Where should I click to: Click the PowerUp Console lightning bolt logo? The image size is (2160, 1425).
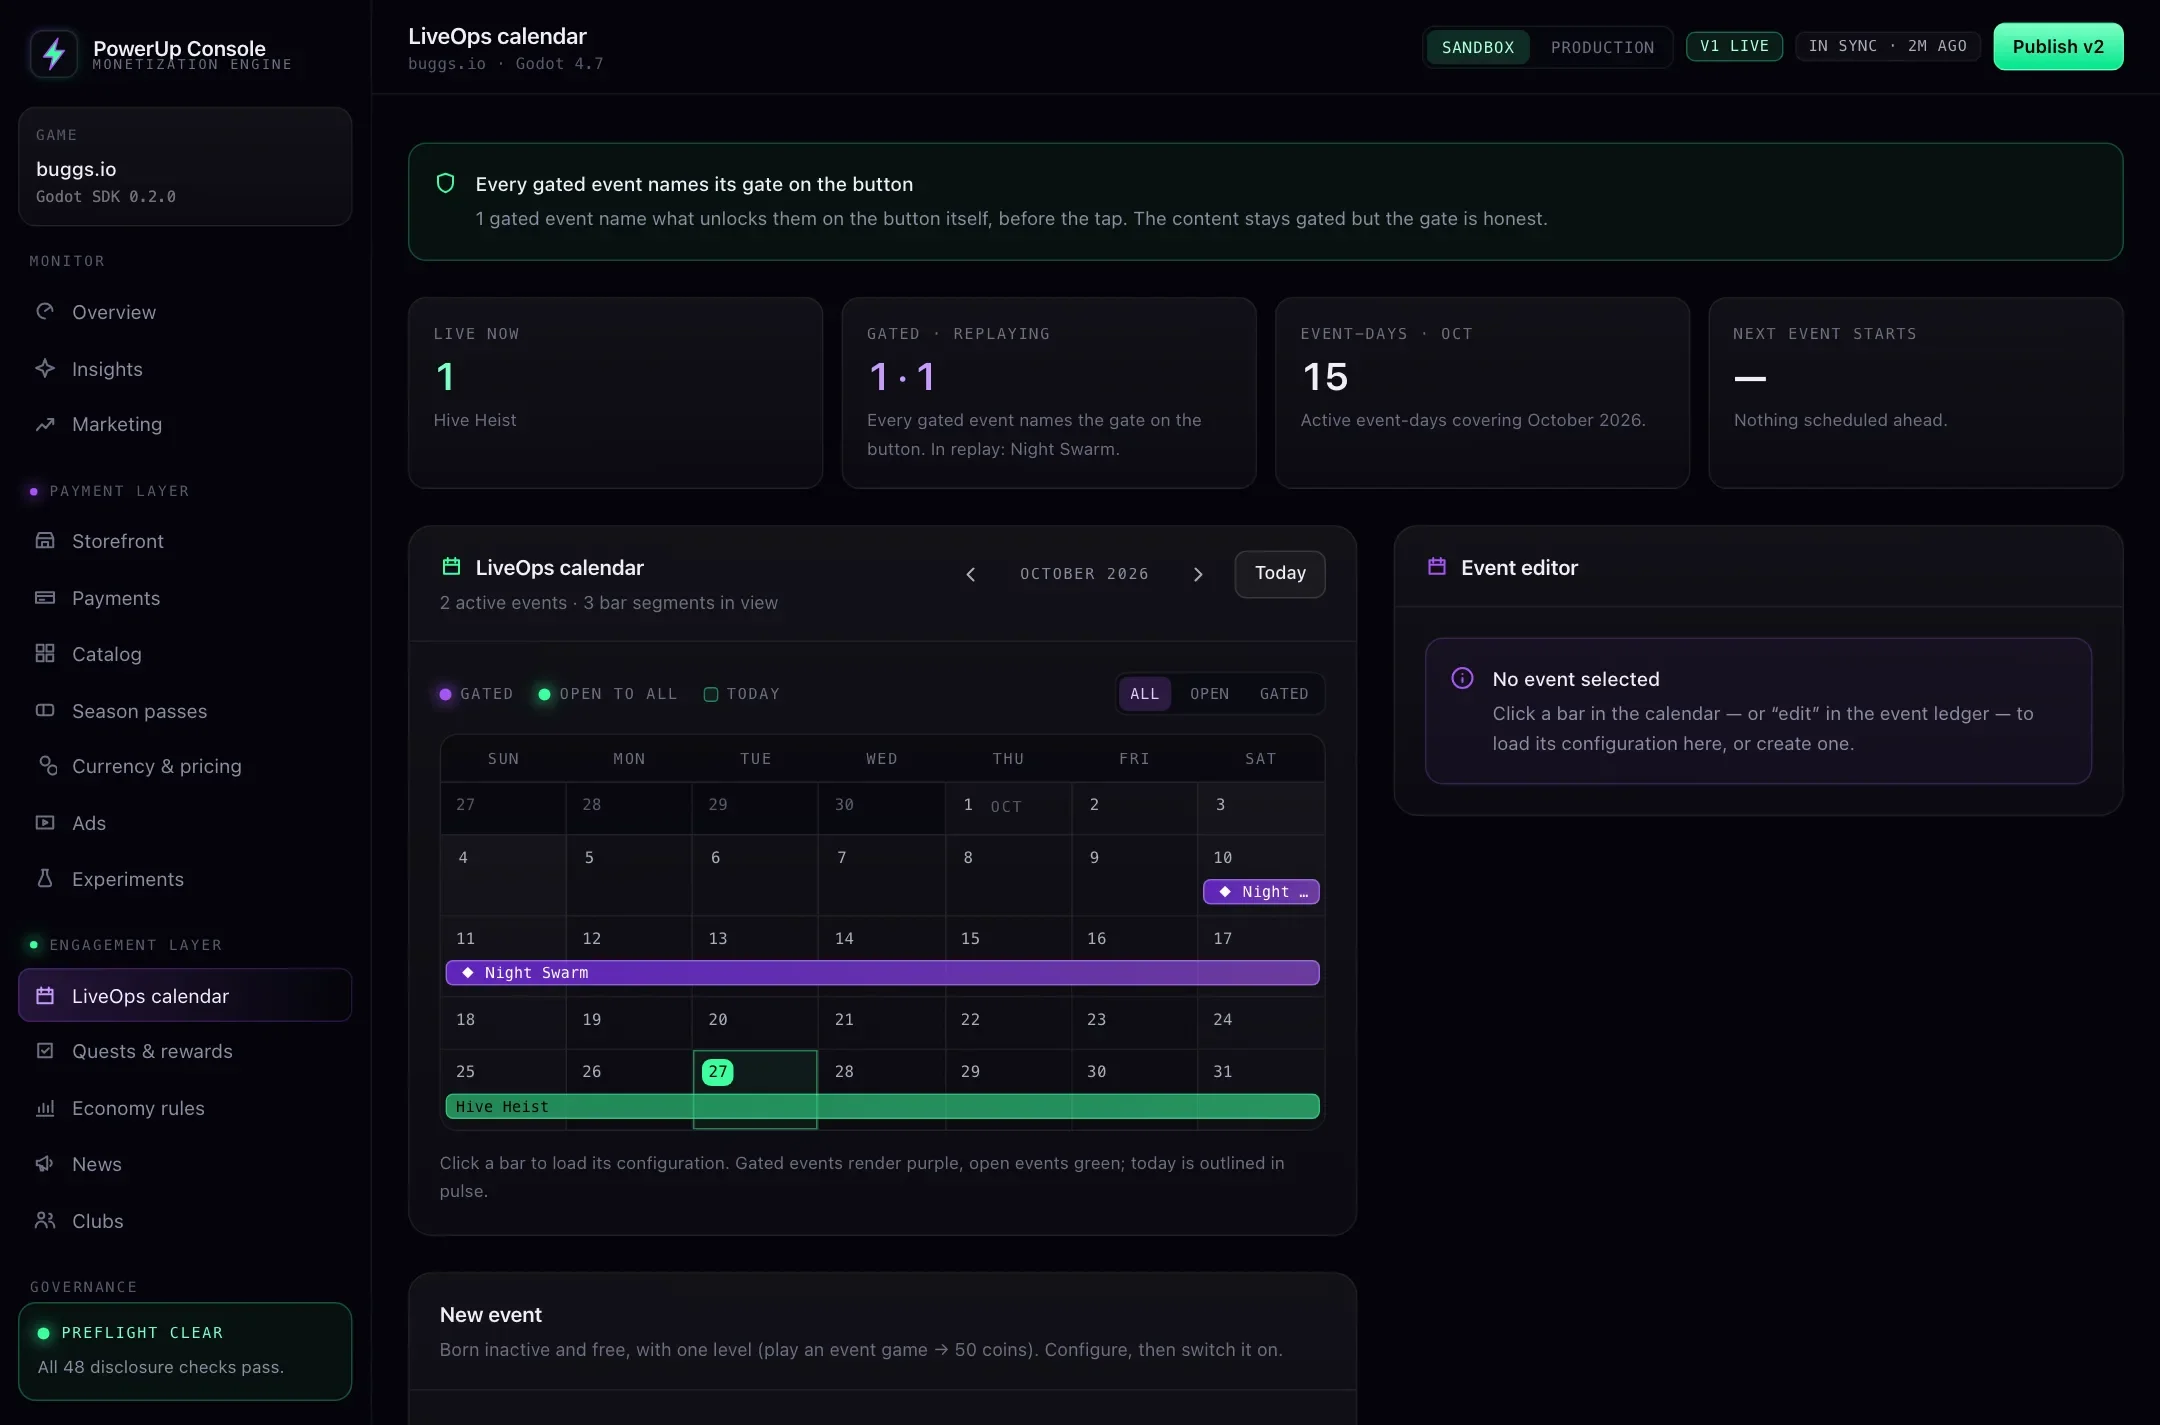(x=54, y=54)
